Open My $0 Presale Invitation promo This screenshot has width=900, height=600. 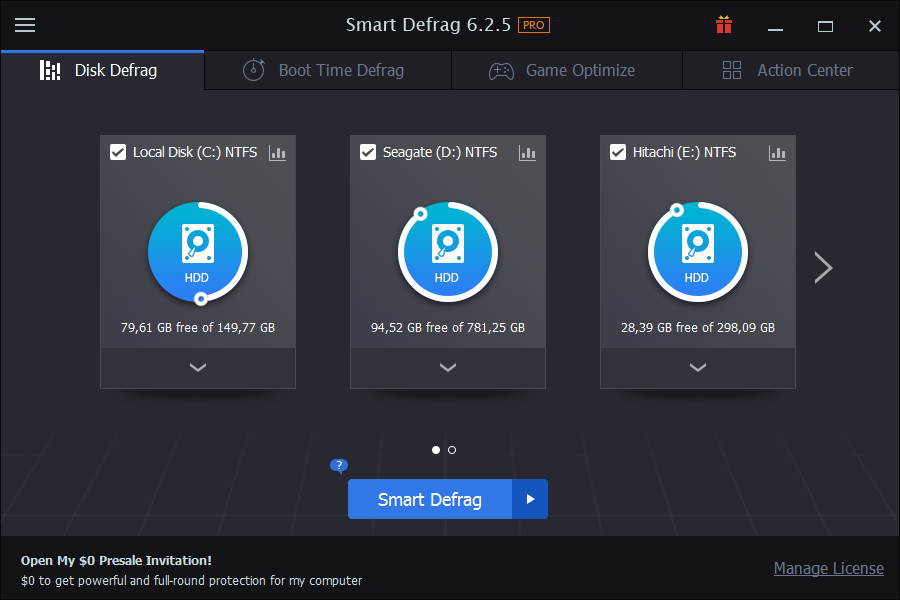(117, 560)
